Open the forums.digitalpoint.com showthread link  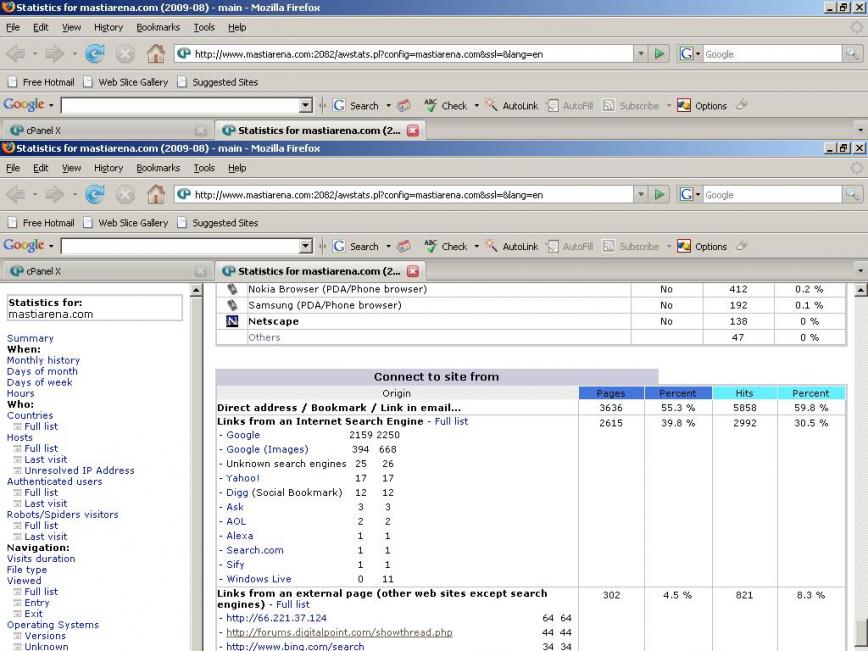coord(339,633)
